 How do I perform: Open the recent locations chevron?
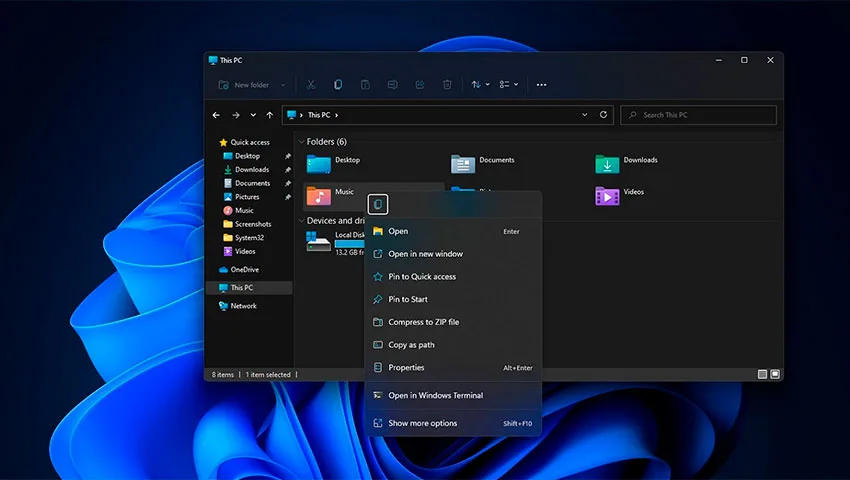(x=253, y=115)
